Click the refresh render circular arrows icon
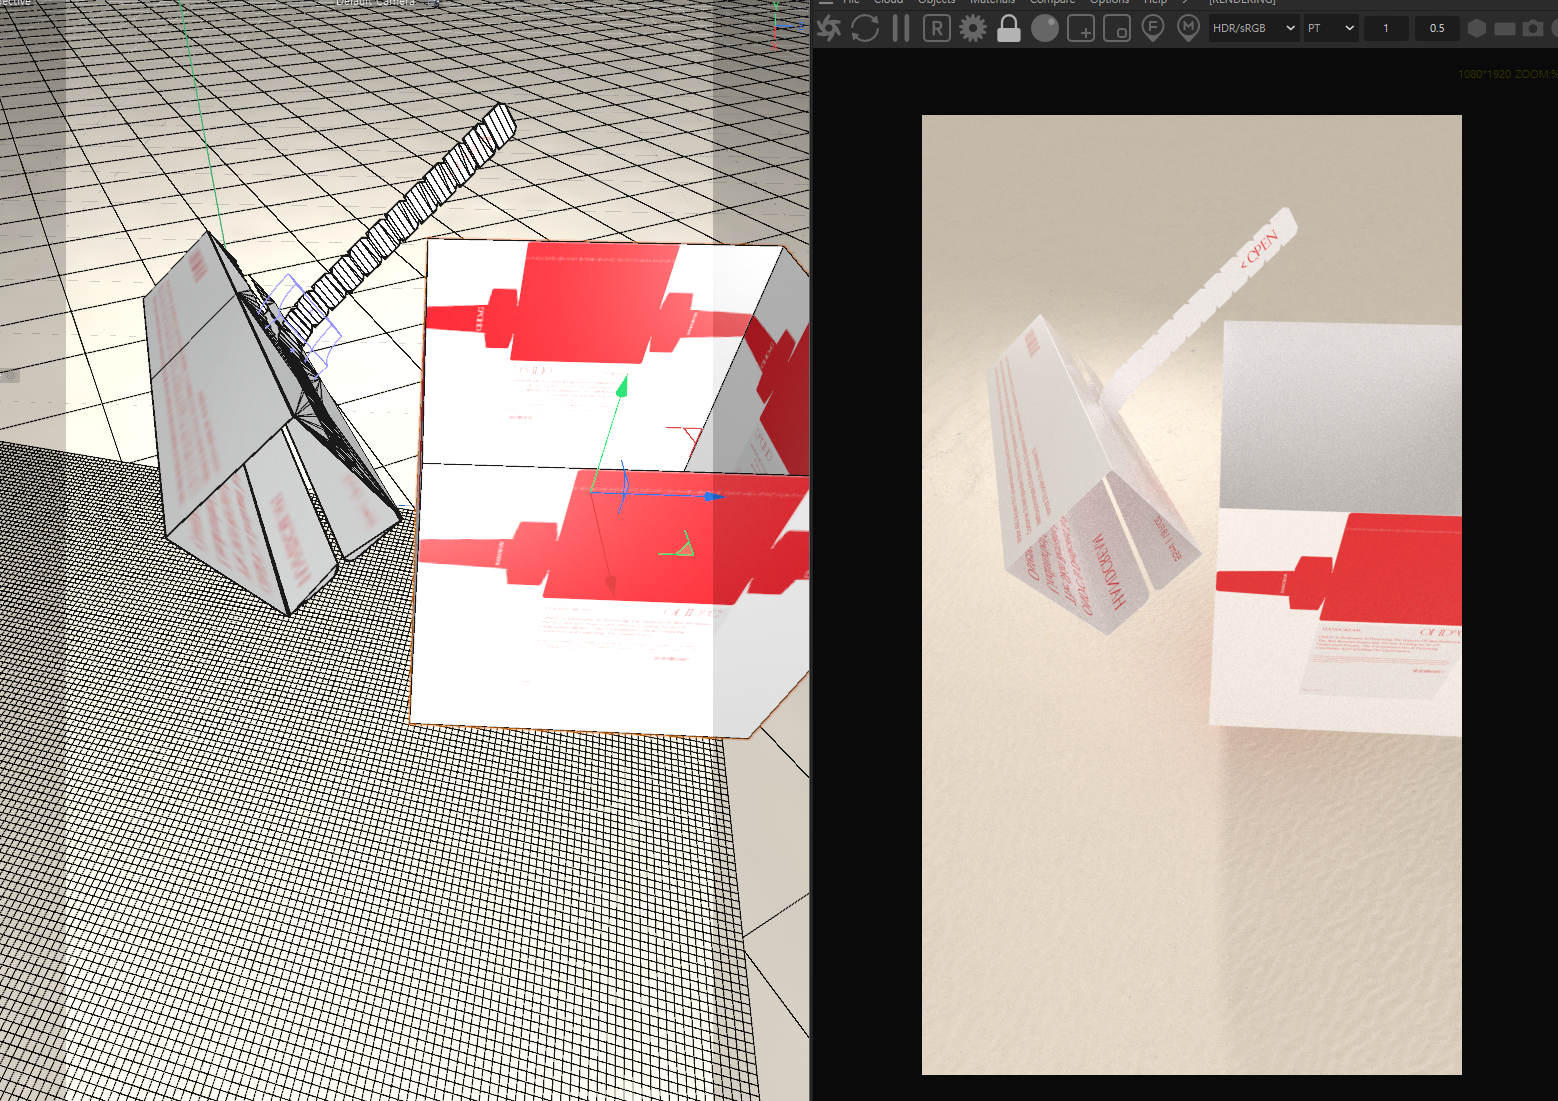 (865, 28)
